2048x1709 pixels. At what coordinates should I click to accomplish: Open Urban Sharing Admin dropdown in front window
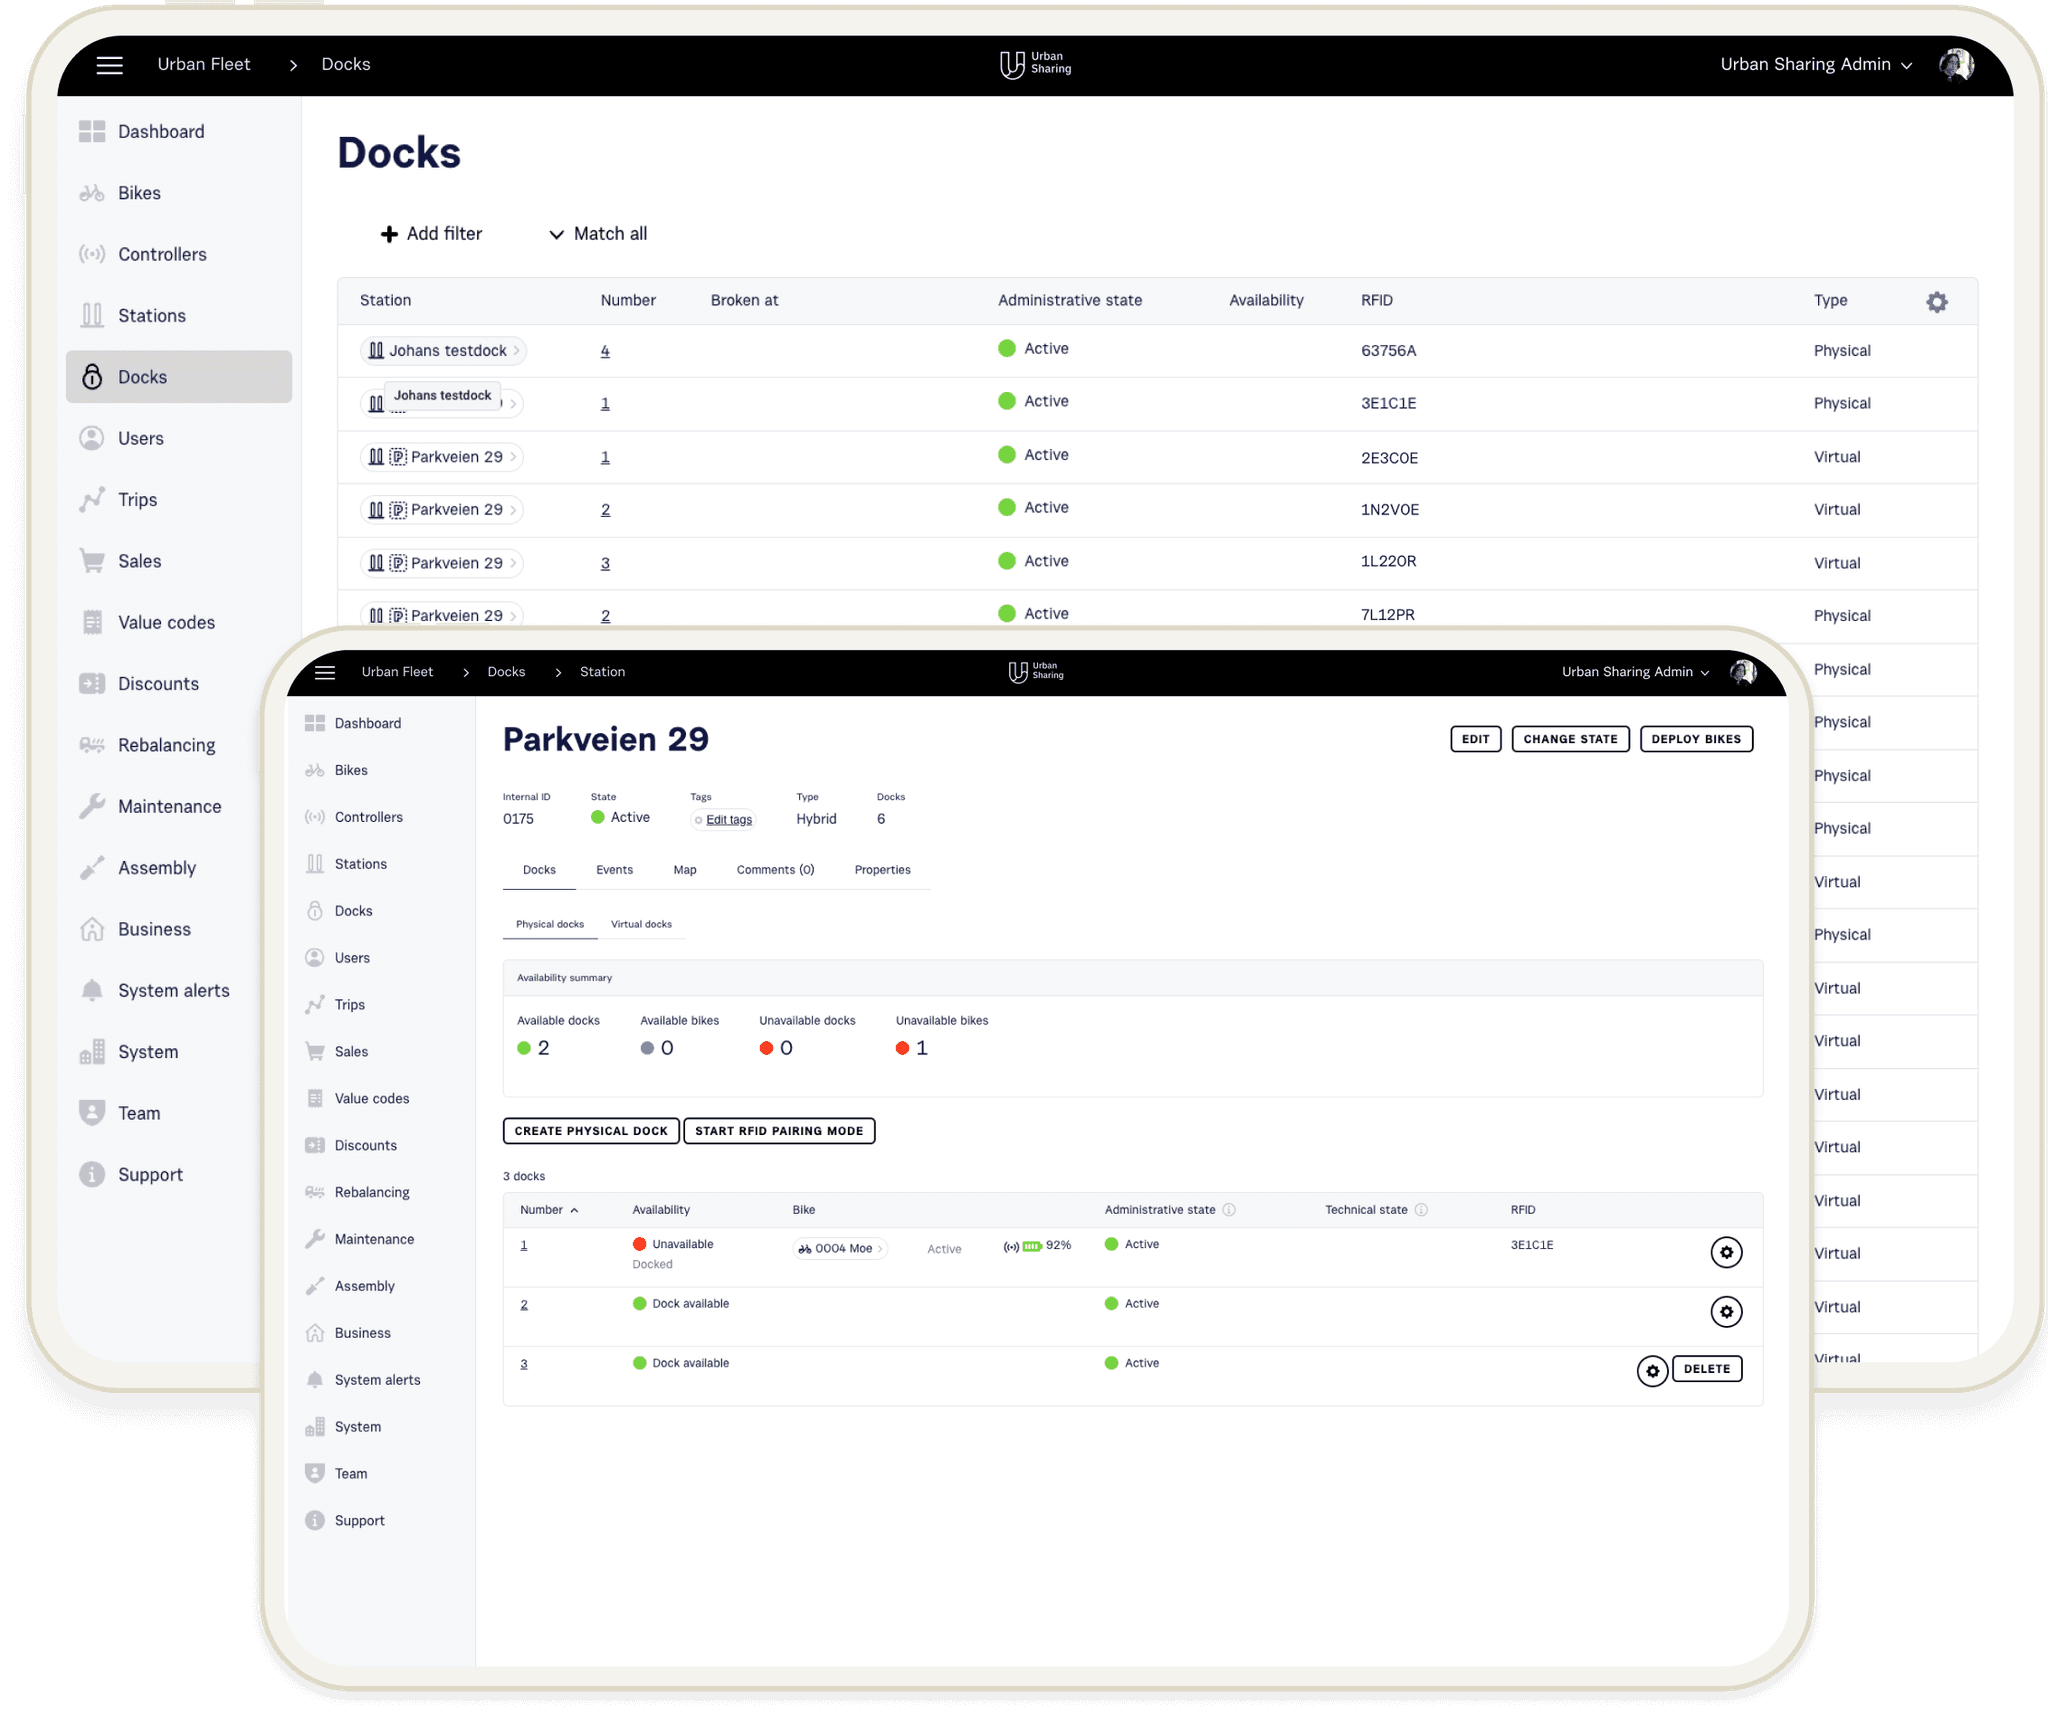point(1635,672)
